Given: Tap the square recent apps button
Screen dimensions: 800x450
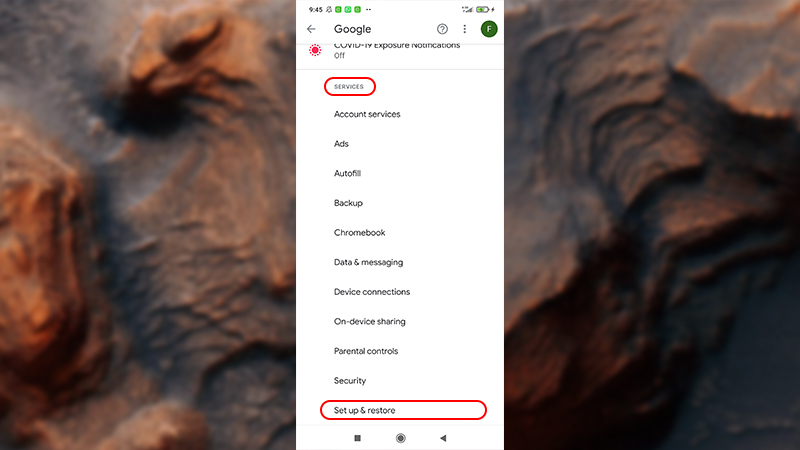Looking at the screenshot, I should click(x=358, y=438).
